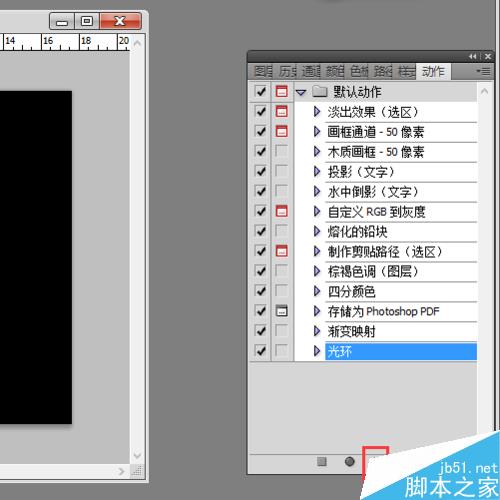This screenshot has height=500, width=500.
Task: Enable dialog box for 棕褐色调（图层）
Action: (282, 271)
